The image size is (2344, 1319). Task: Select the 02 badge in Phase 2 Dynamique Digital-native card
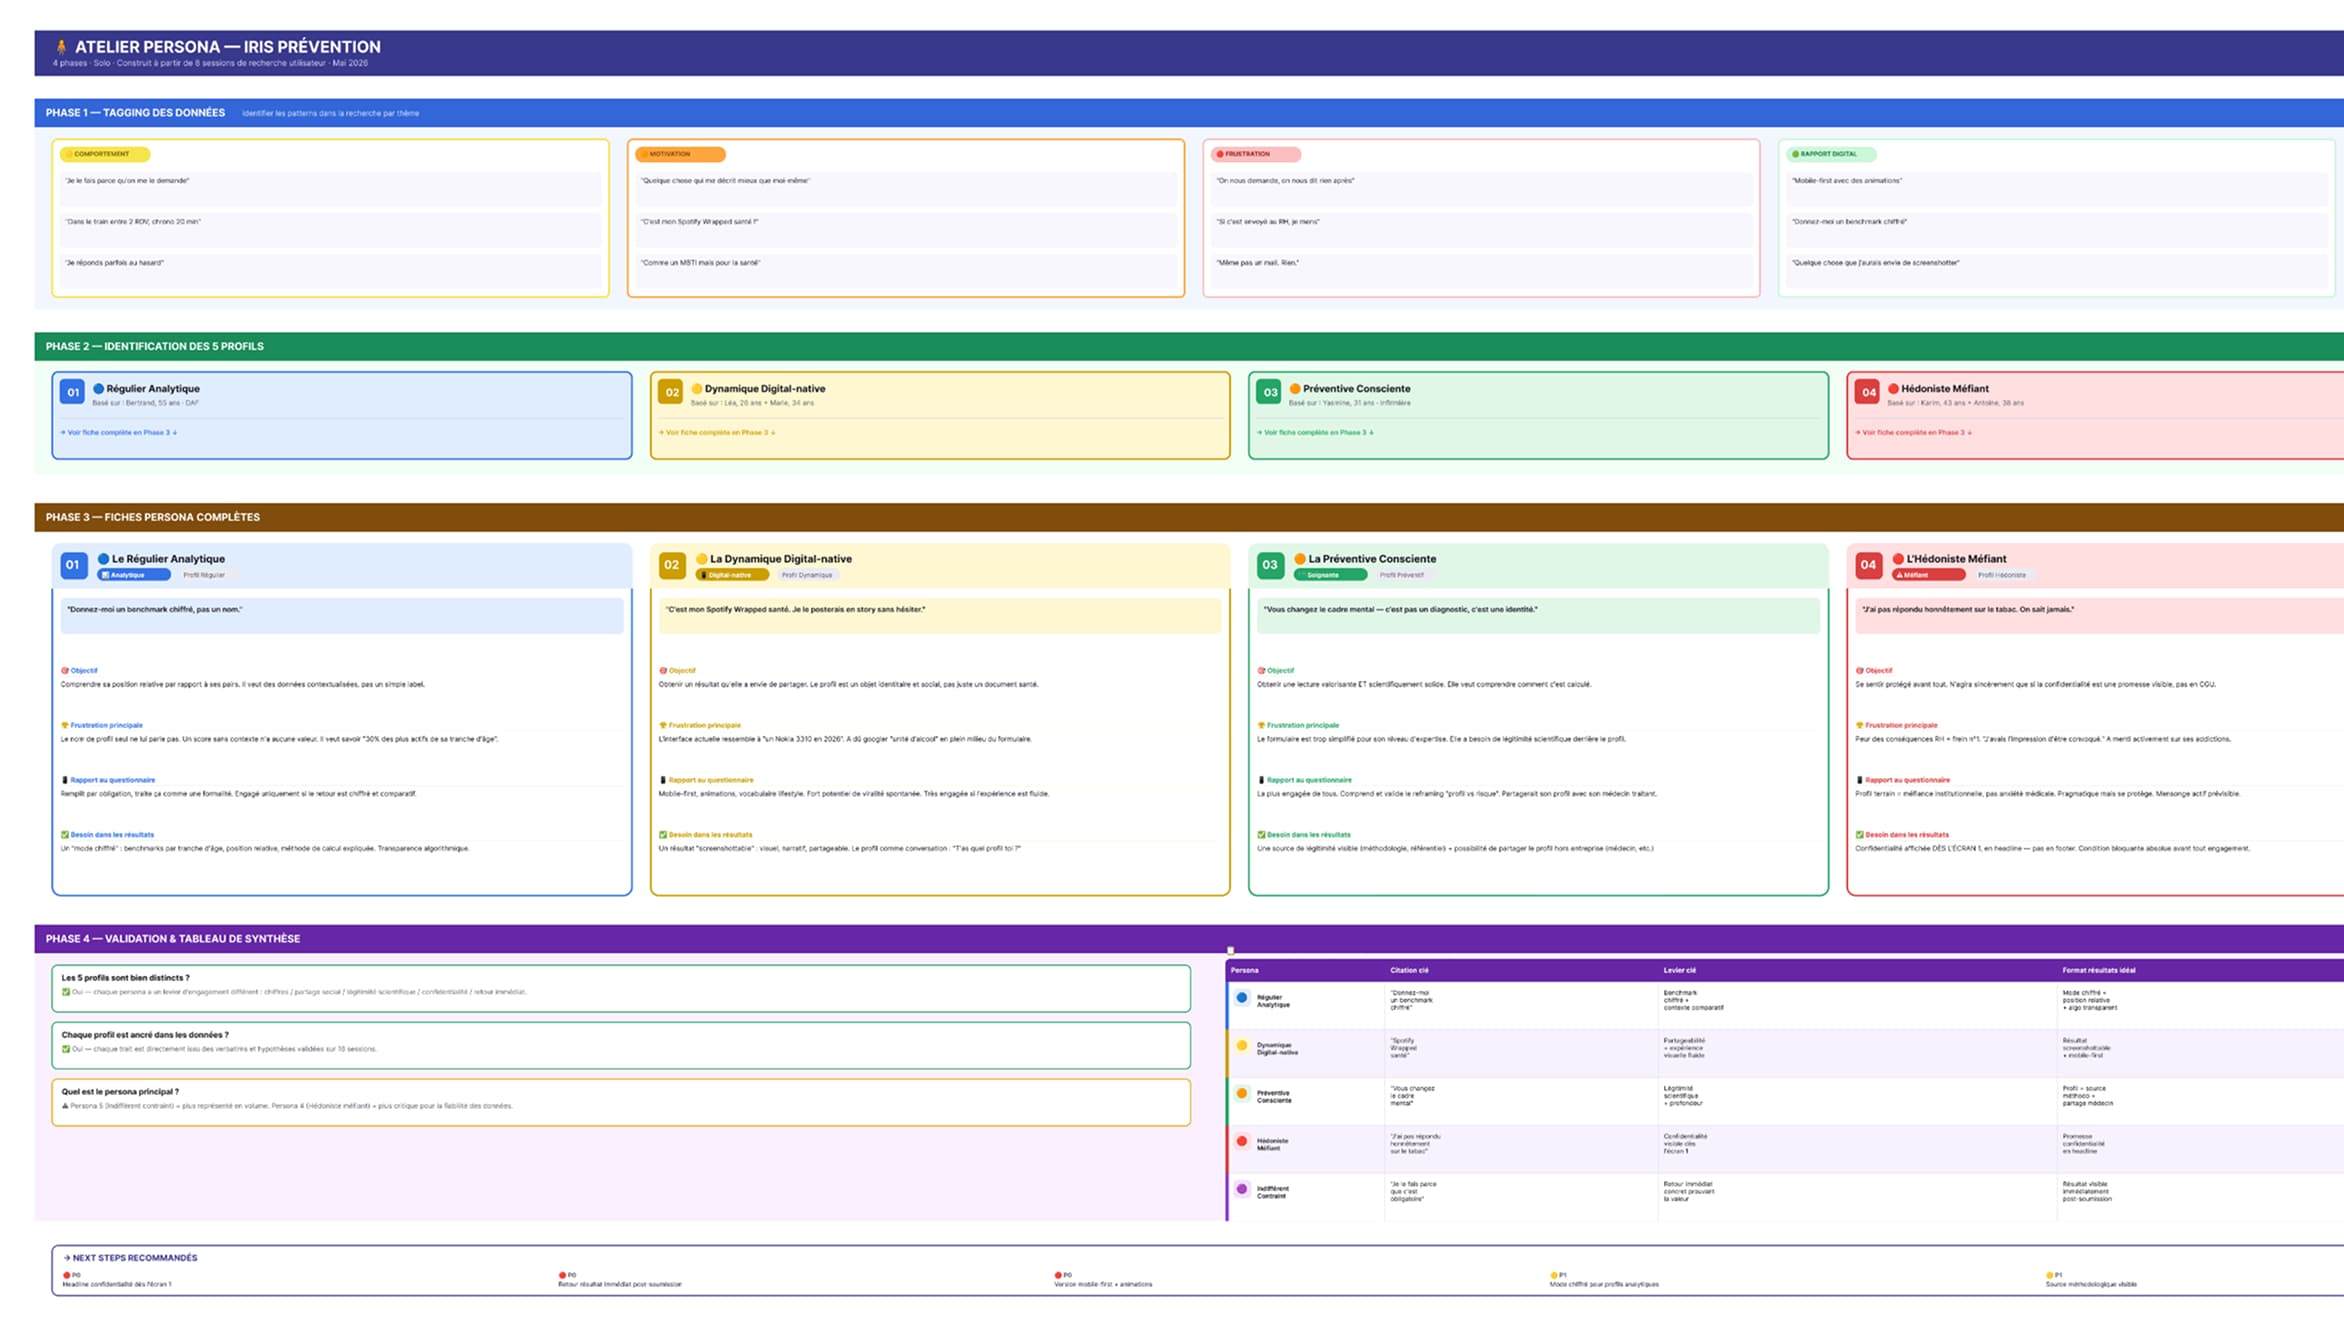click(x=671, y=392)
